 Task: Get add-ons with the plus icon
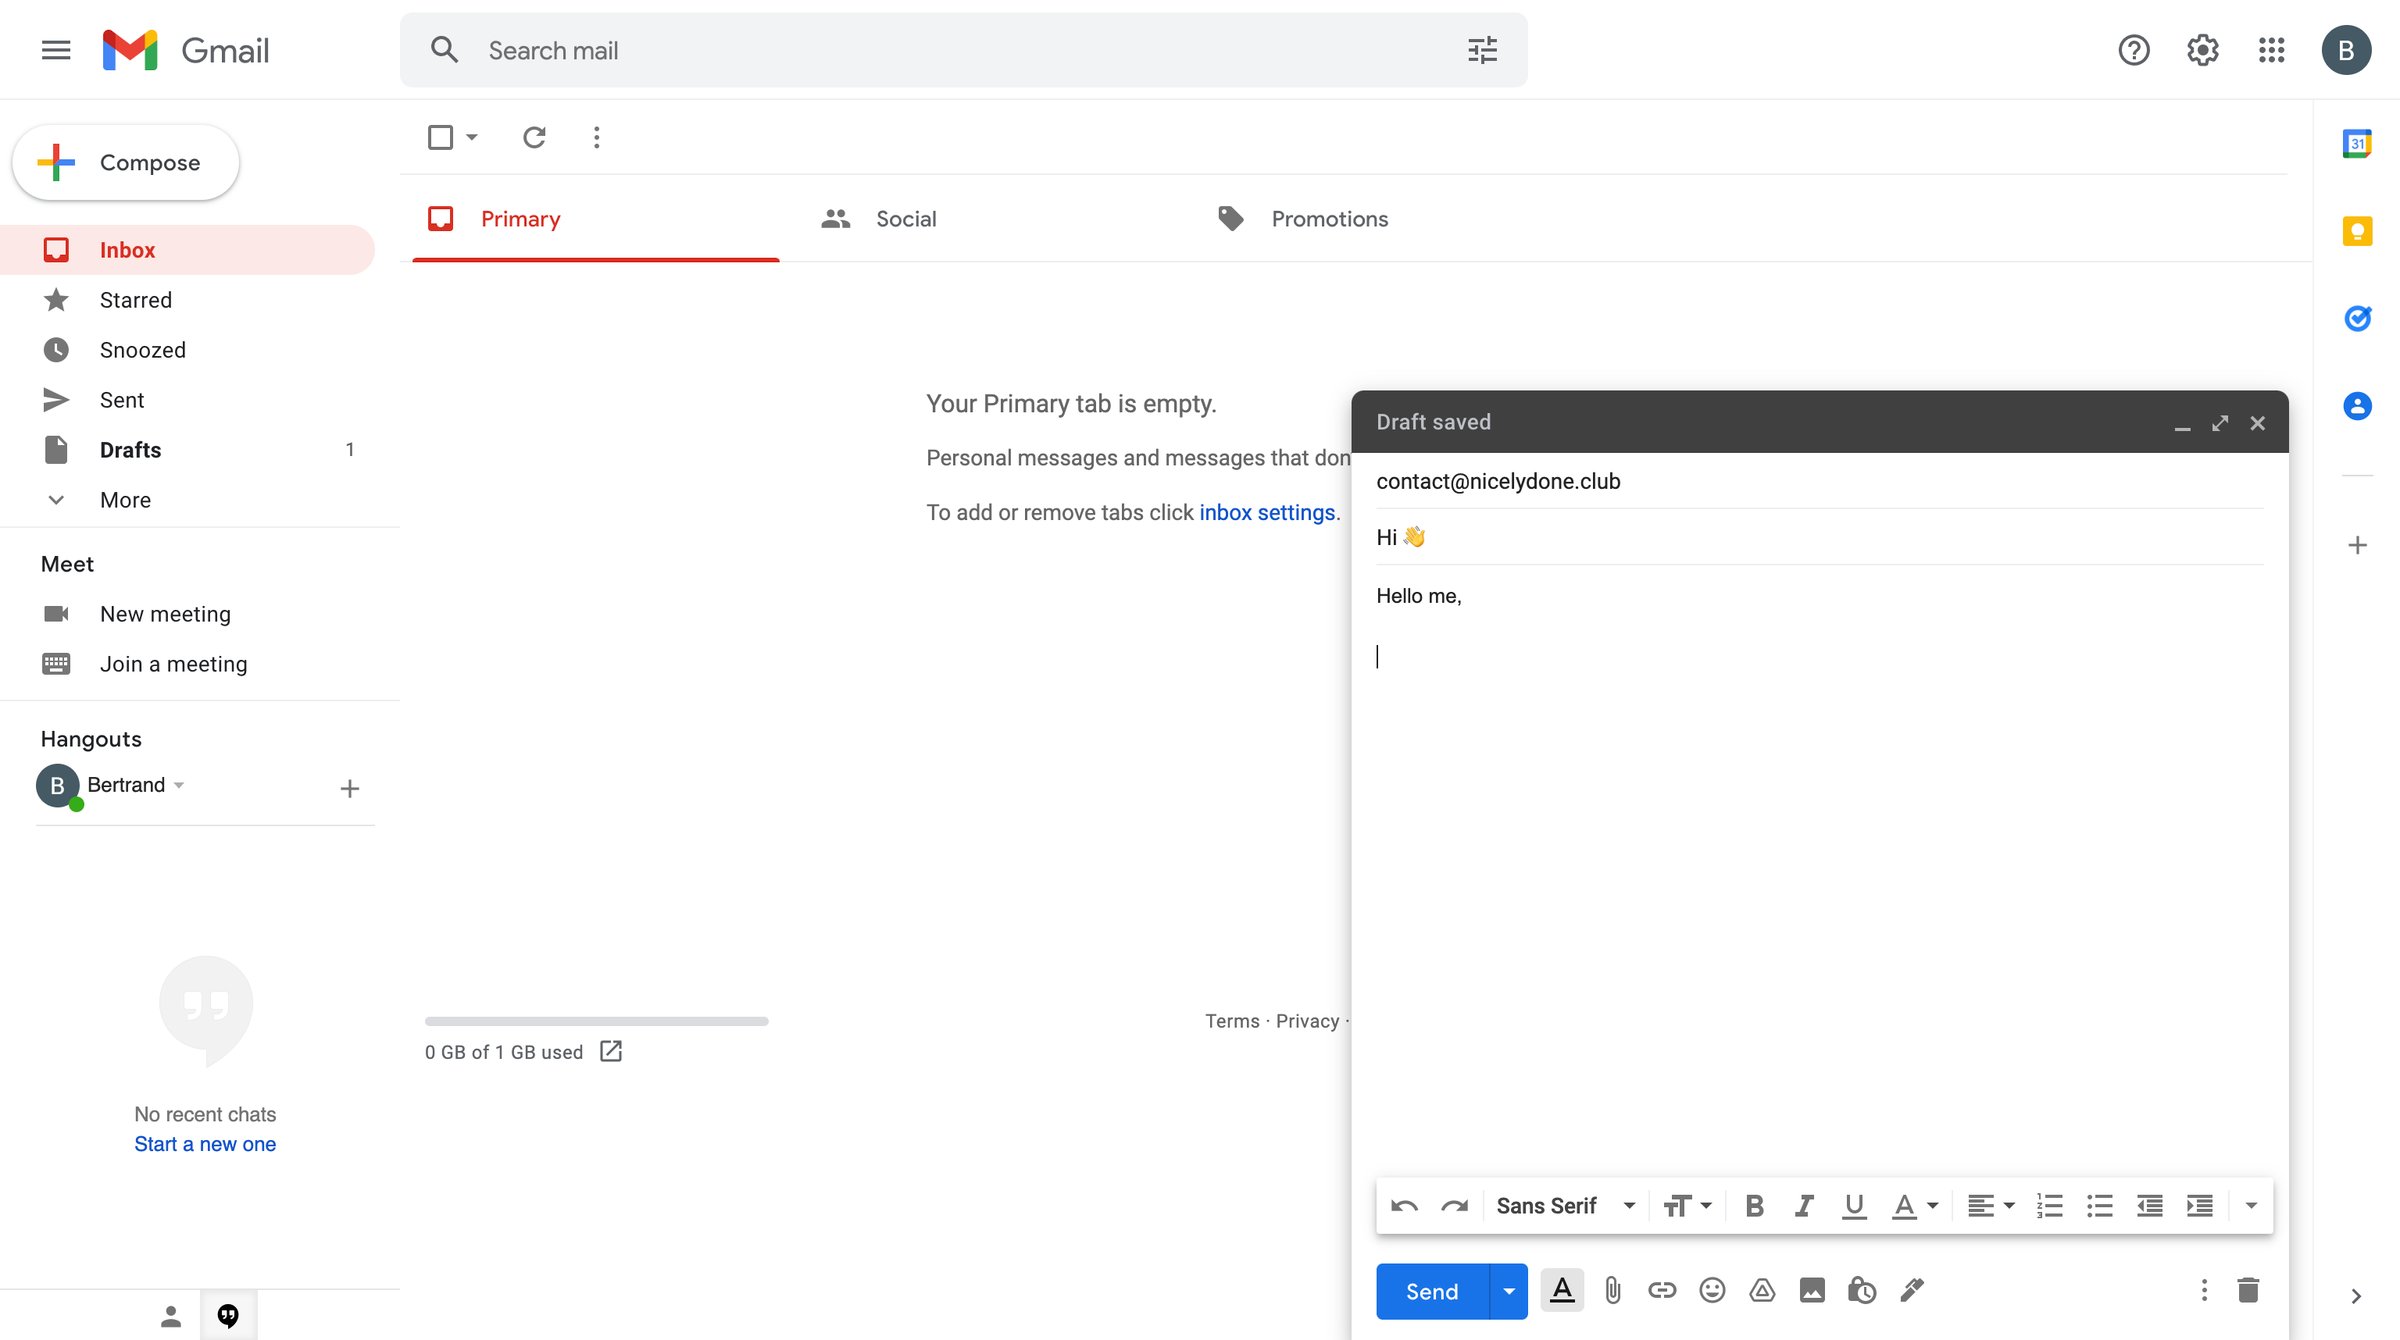[2357, 545]
